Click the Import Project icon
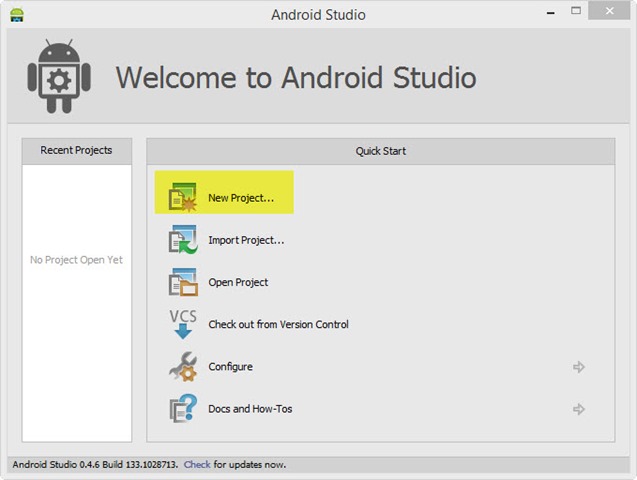 tap(183, 240)
